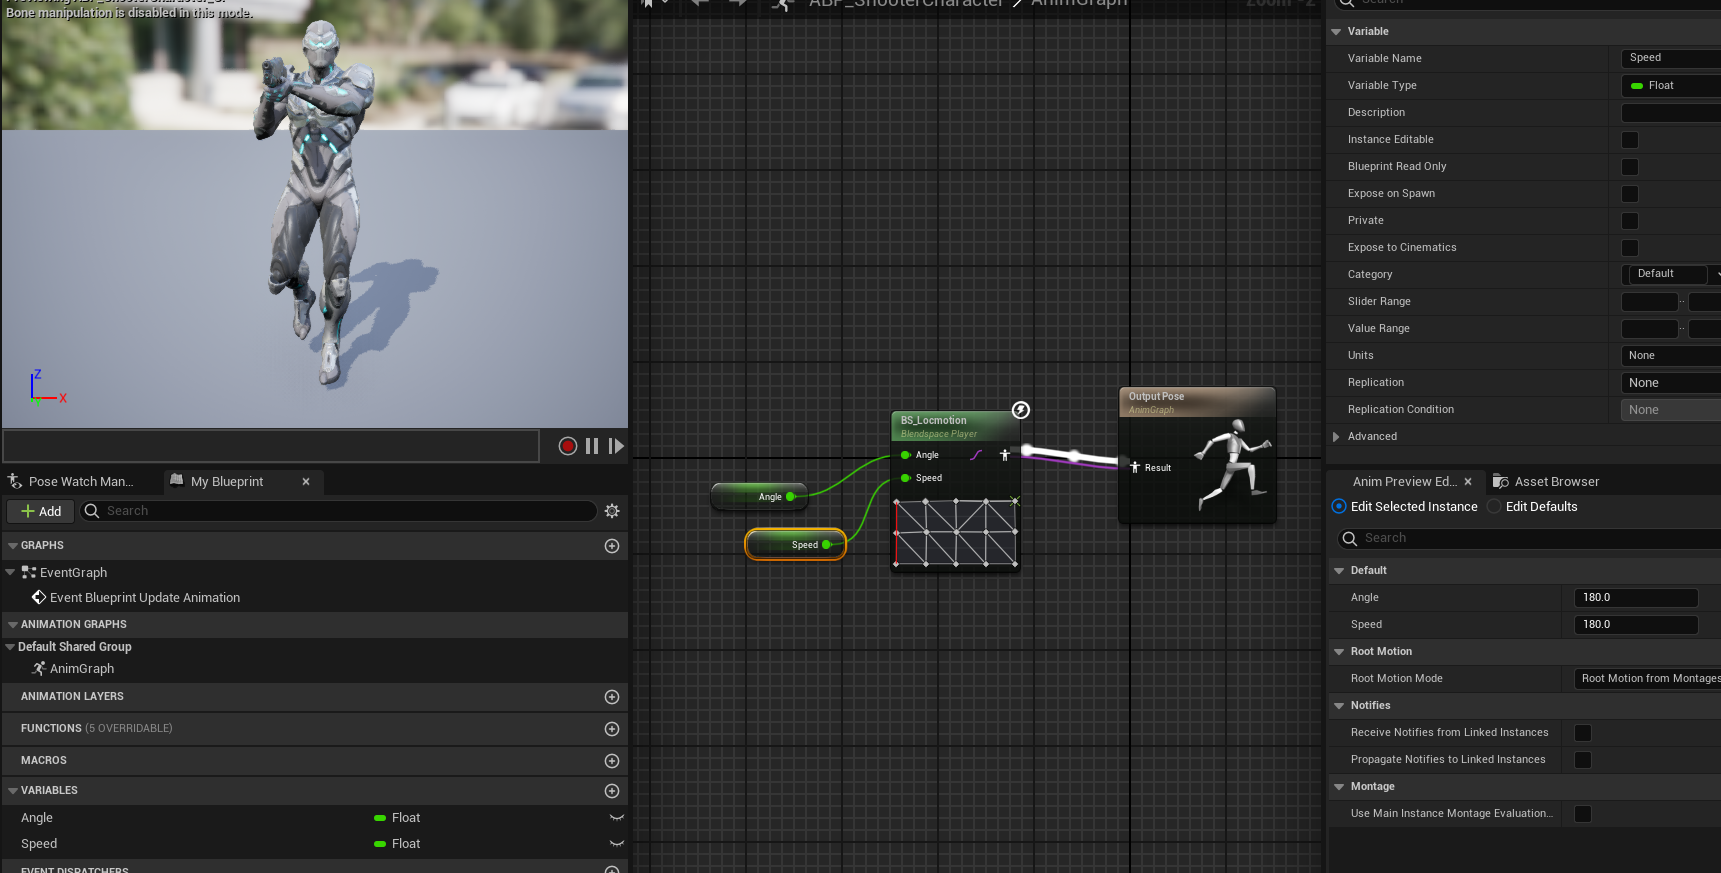This screenshot has width=1721, height=873.
Task: Edit the preview Speed value 180.0
Action: click(x=1636, y=625)
